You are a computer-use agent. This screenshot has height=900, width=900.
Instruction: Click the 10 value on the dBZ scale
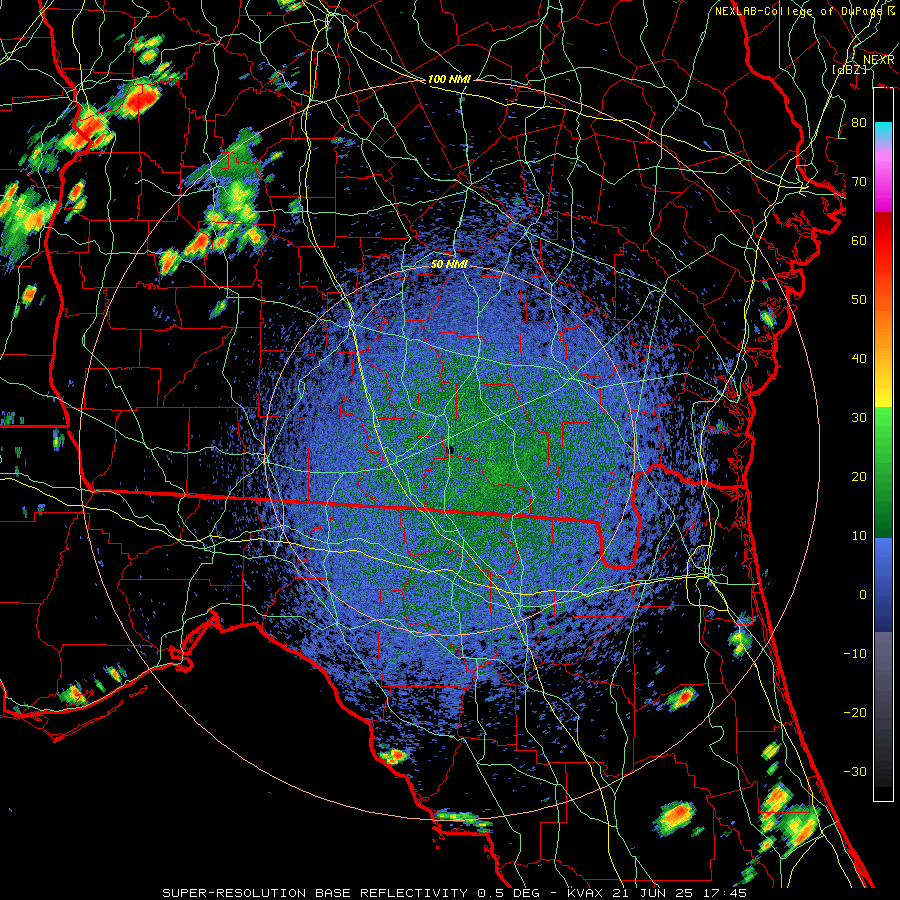click(x=859, y=536)
